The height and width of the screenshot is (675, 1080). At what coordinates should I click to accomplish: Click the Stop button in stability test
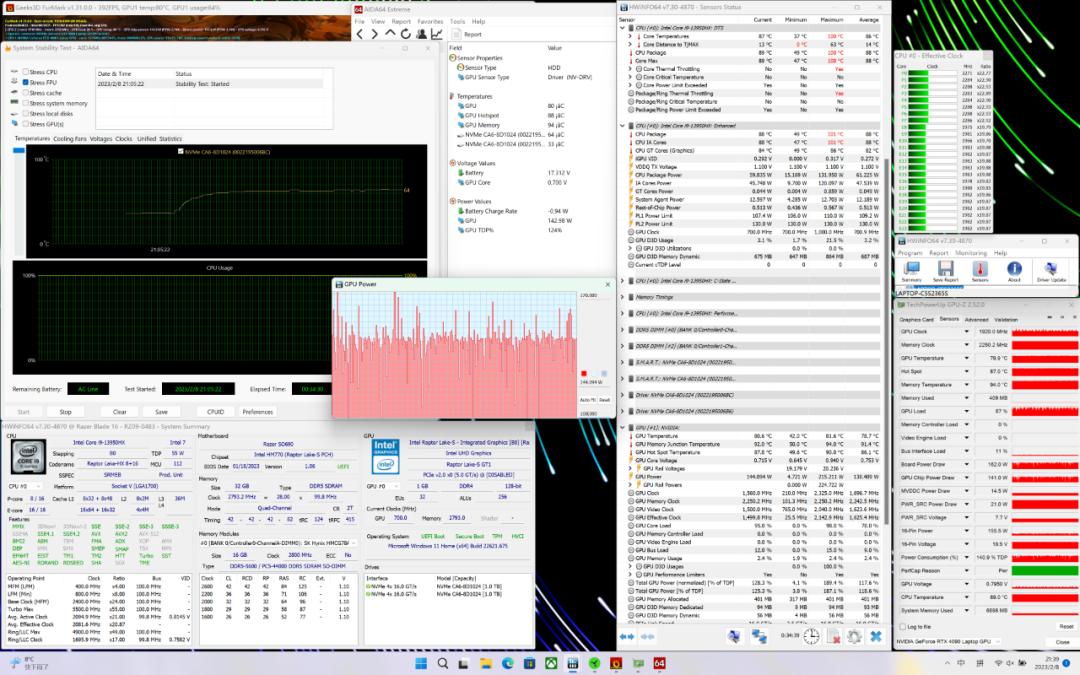coord(65,411)
